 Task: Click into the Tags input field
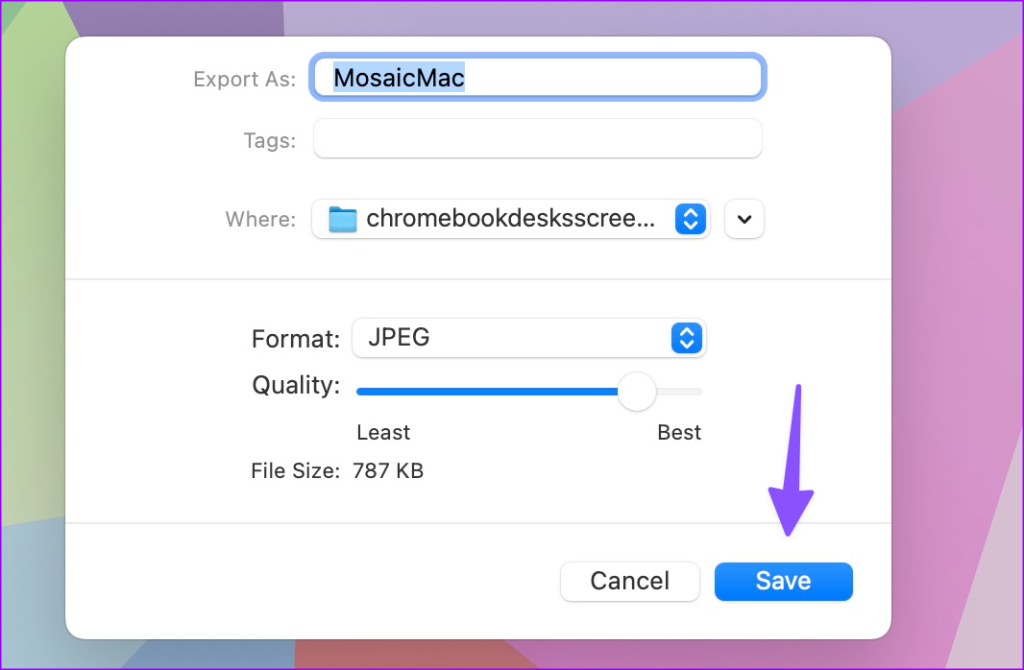538,139
